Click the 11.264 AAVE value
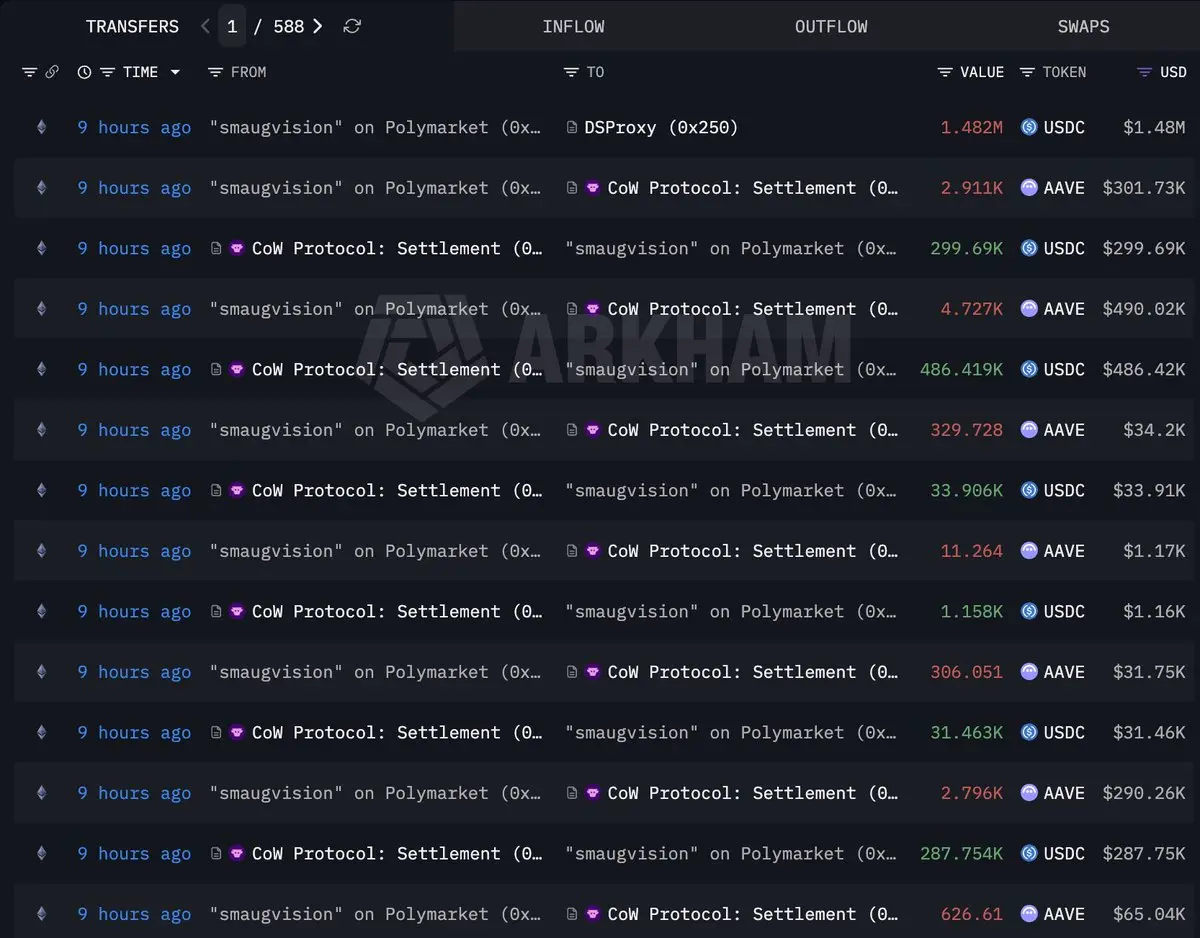This screenshot has width=1200, height=938. point(971,551)
